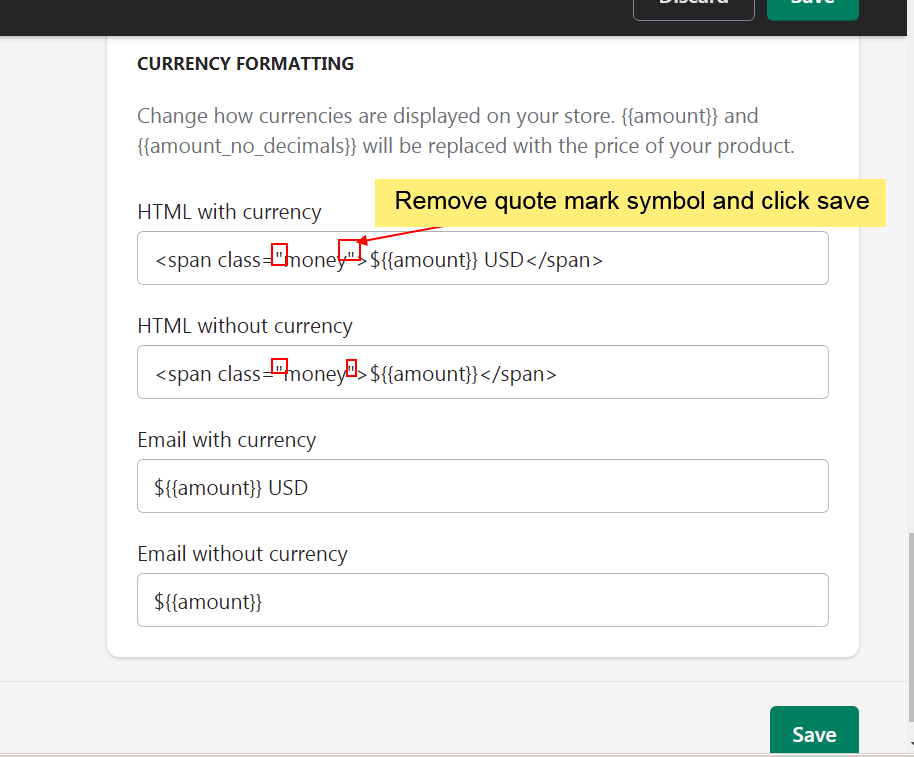Viewport: 914px width, 757px height.
Task: Click opening quote mark in HTML with currency
Action: (x=280, y=254)
